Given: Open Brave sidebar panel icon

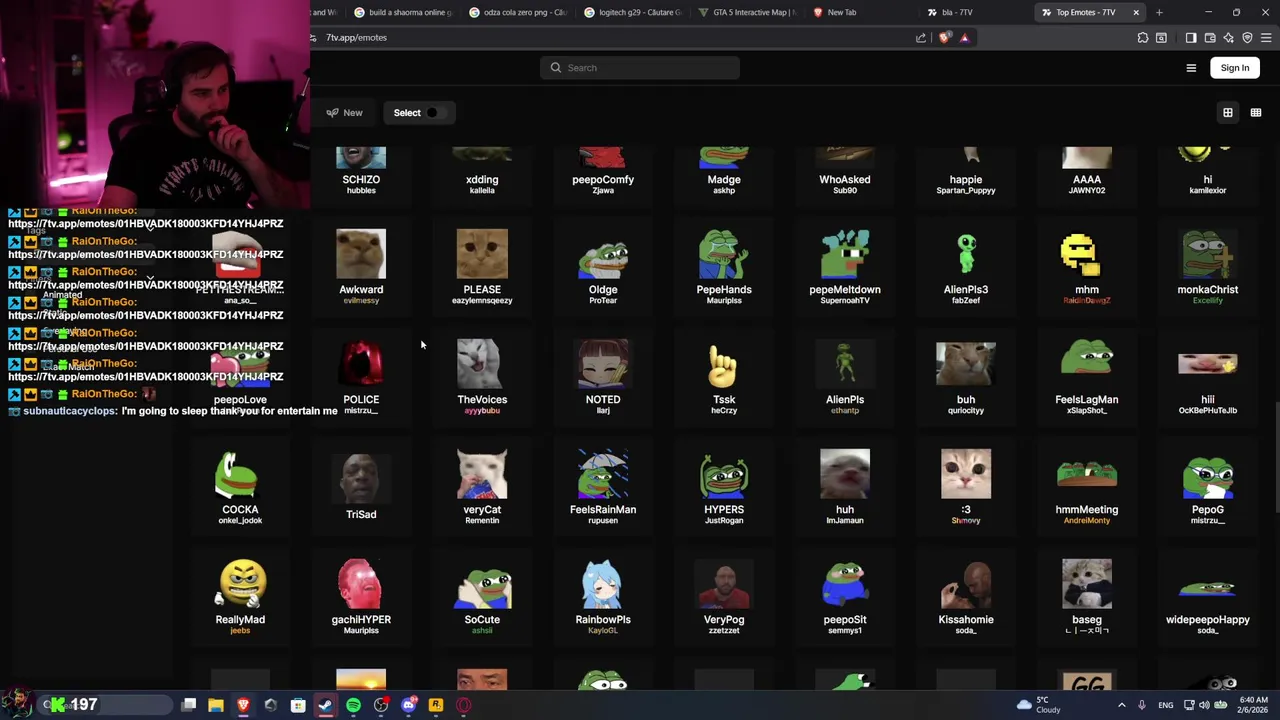Looking at the screenshot, I should point(1191,38).
